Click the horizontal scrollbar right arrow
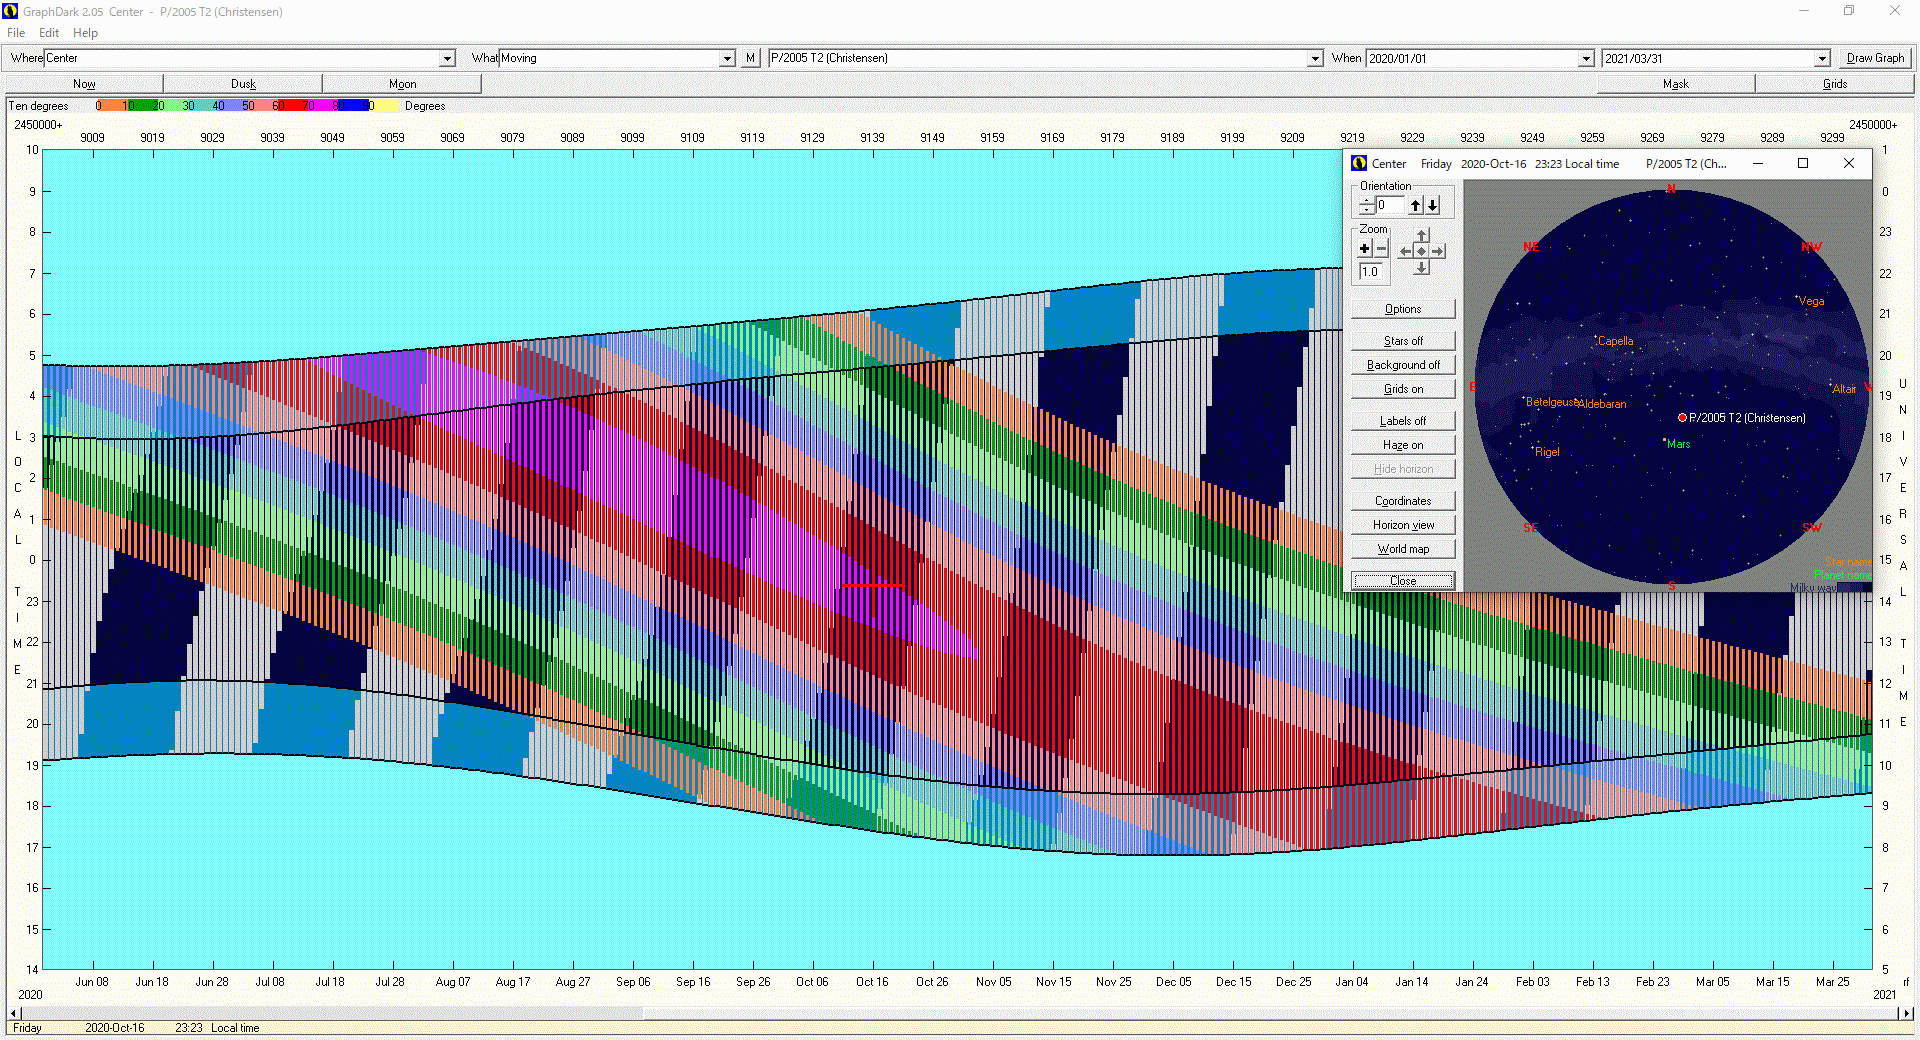The image size is (1920, 1040). [x=1905, y=1013]
